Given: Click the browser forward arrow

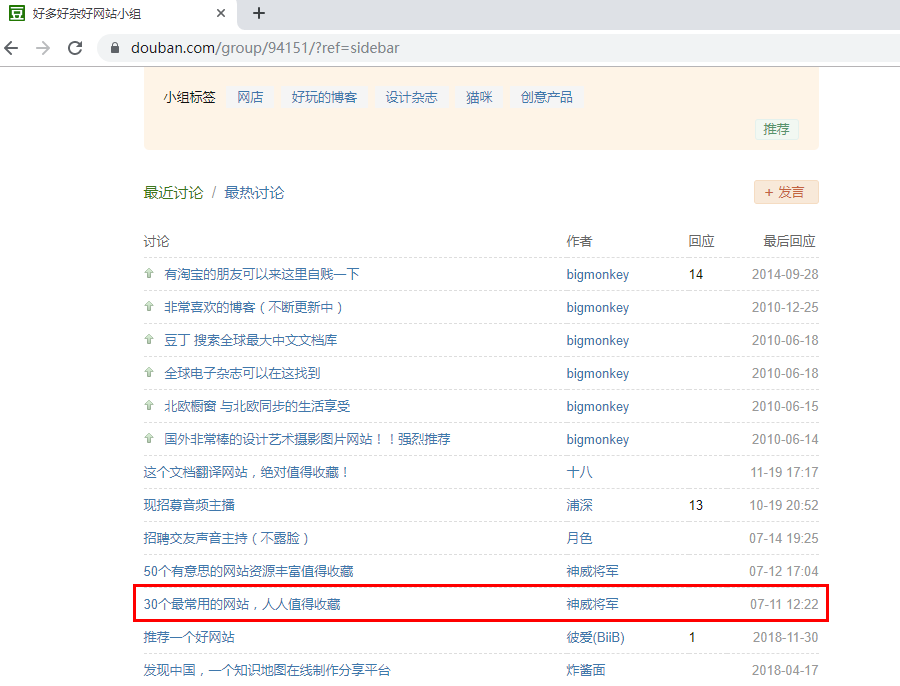Looking at the screenshot, I should [43, 48].
